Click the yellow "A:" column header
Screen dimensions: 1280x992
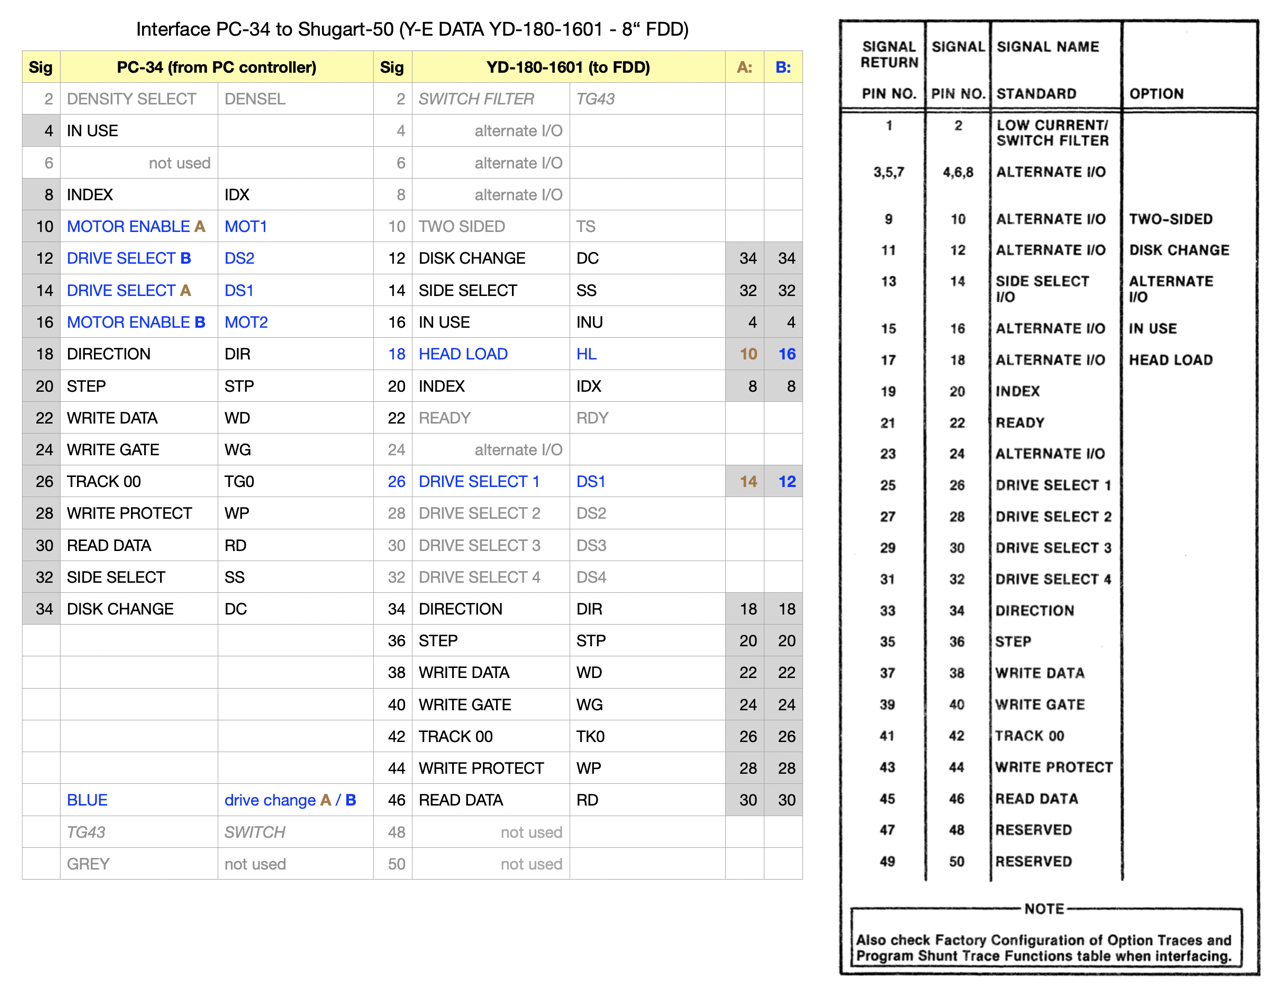pos(744,67)
